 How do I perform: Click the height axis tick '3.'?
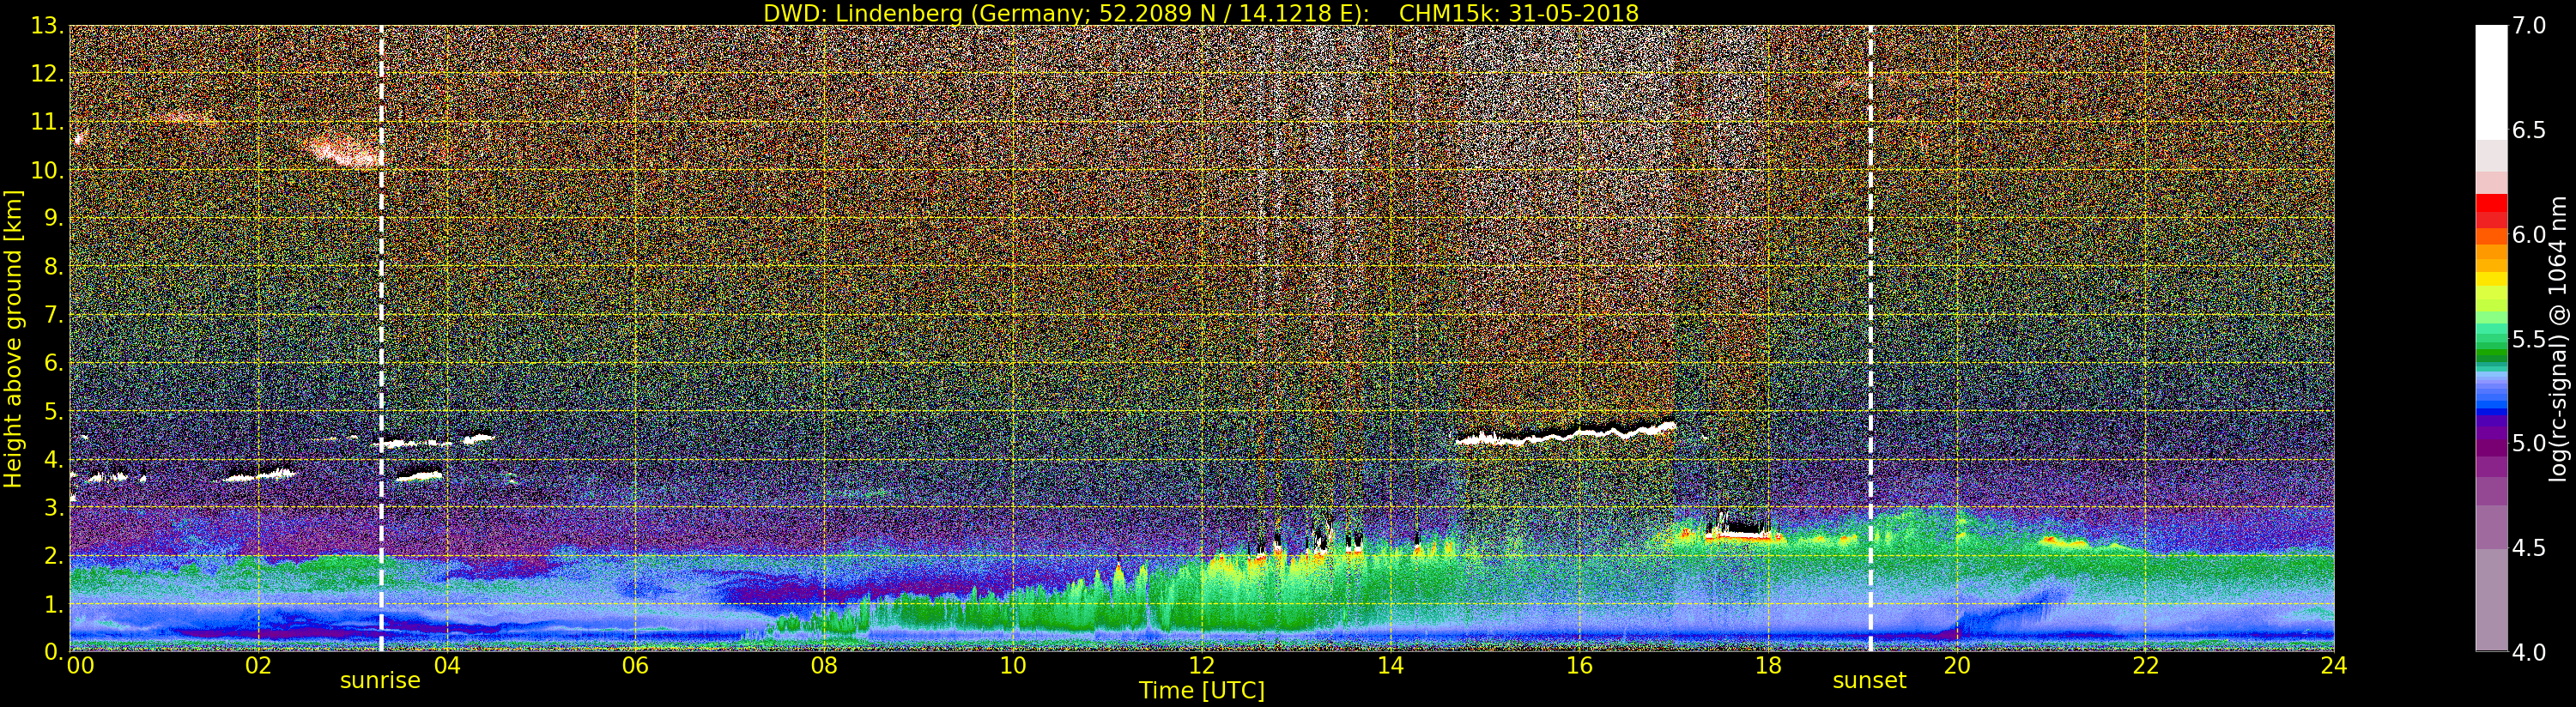[54, 507]
